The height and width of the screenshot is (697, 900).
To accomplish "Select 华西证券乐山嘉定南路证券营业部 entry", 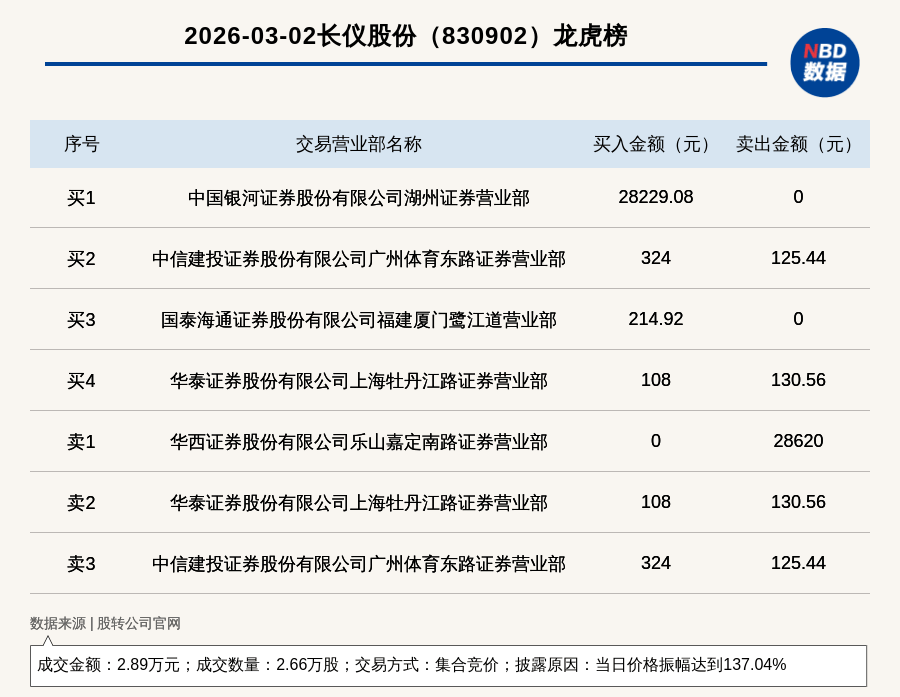I will click(x=360, y=441).
